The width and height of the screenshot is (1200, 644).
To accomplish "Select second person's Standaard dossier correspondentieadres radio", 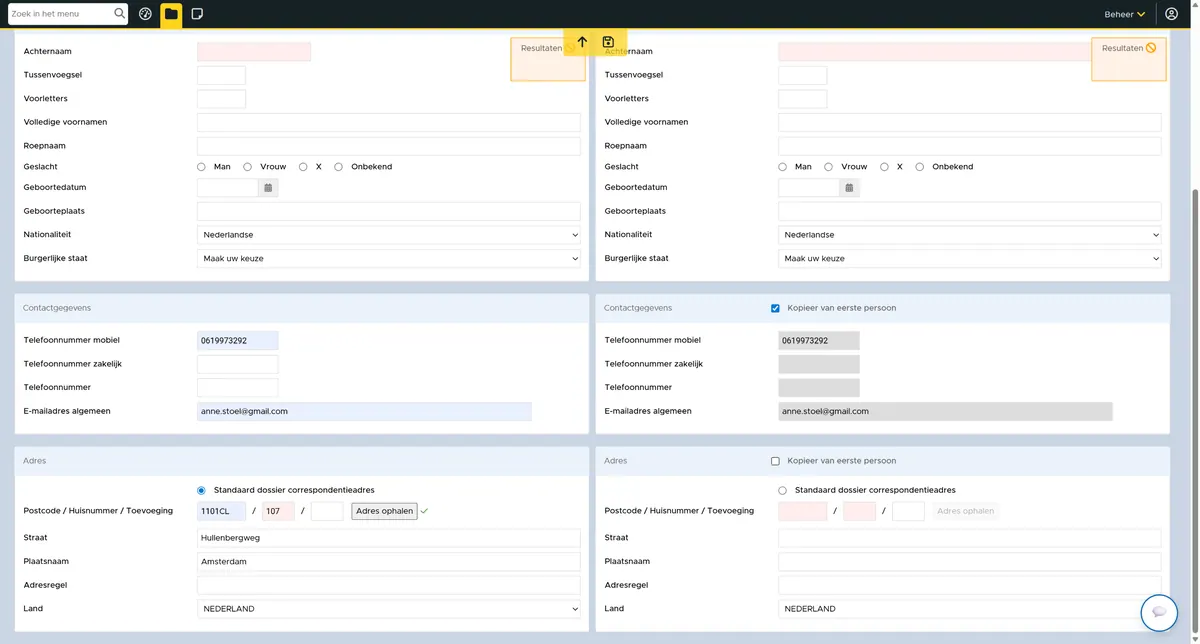I will (x=782, y=490).
